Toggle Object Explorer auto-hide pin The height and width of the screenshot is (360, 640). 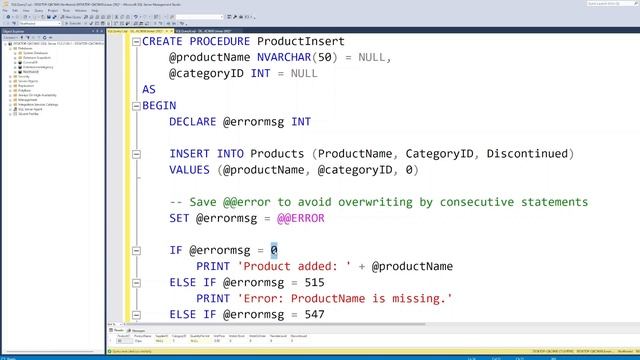coord(97,31)
